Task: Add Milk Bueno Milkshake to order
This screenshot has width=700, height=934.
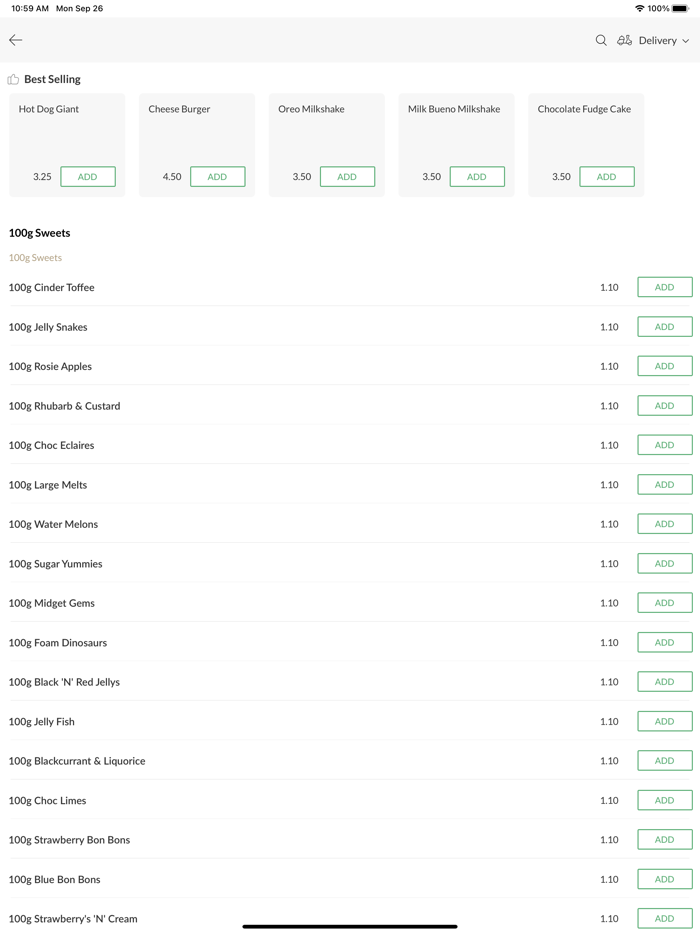Action: pos(477,177)
